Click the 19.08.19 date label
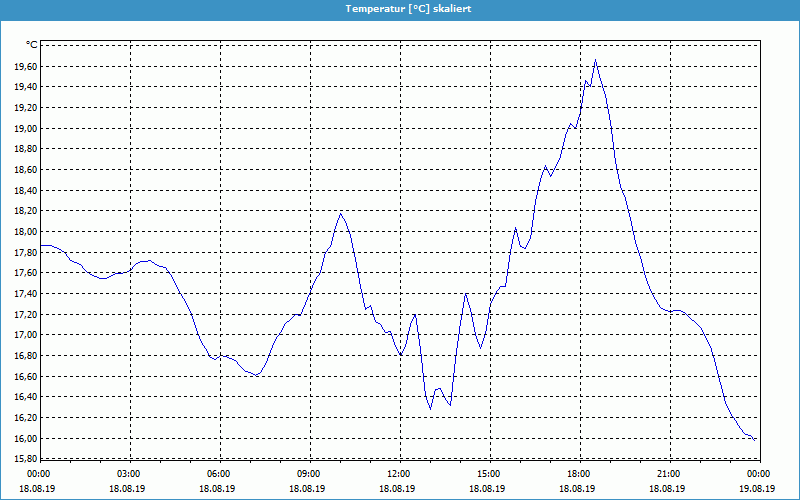This screenshot has width=800, height=500. tap(758, 489)
